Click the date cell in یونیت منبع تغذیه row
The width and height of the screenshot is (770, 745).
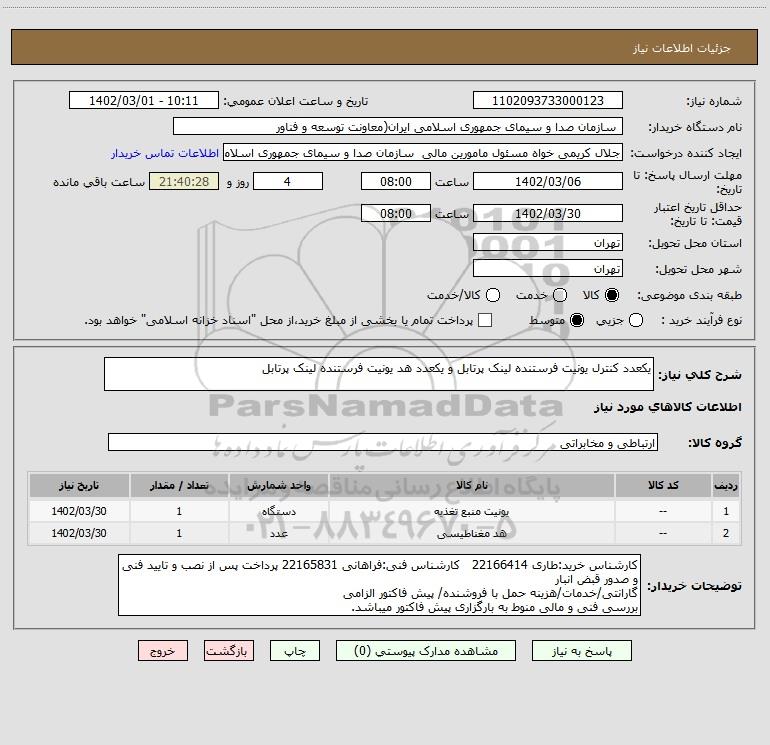click(x=79, y=511)
